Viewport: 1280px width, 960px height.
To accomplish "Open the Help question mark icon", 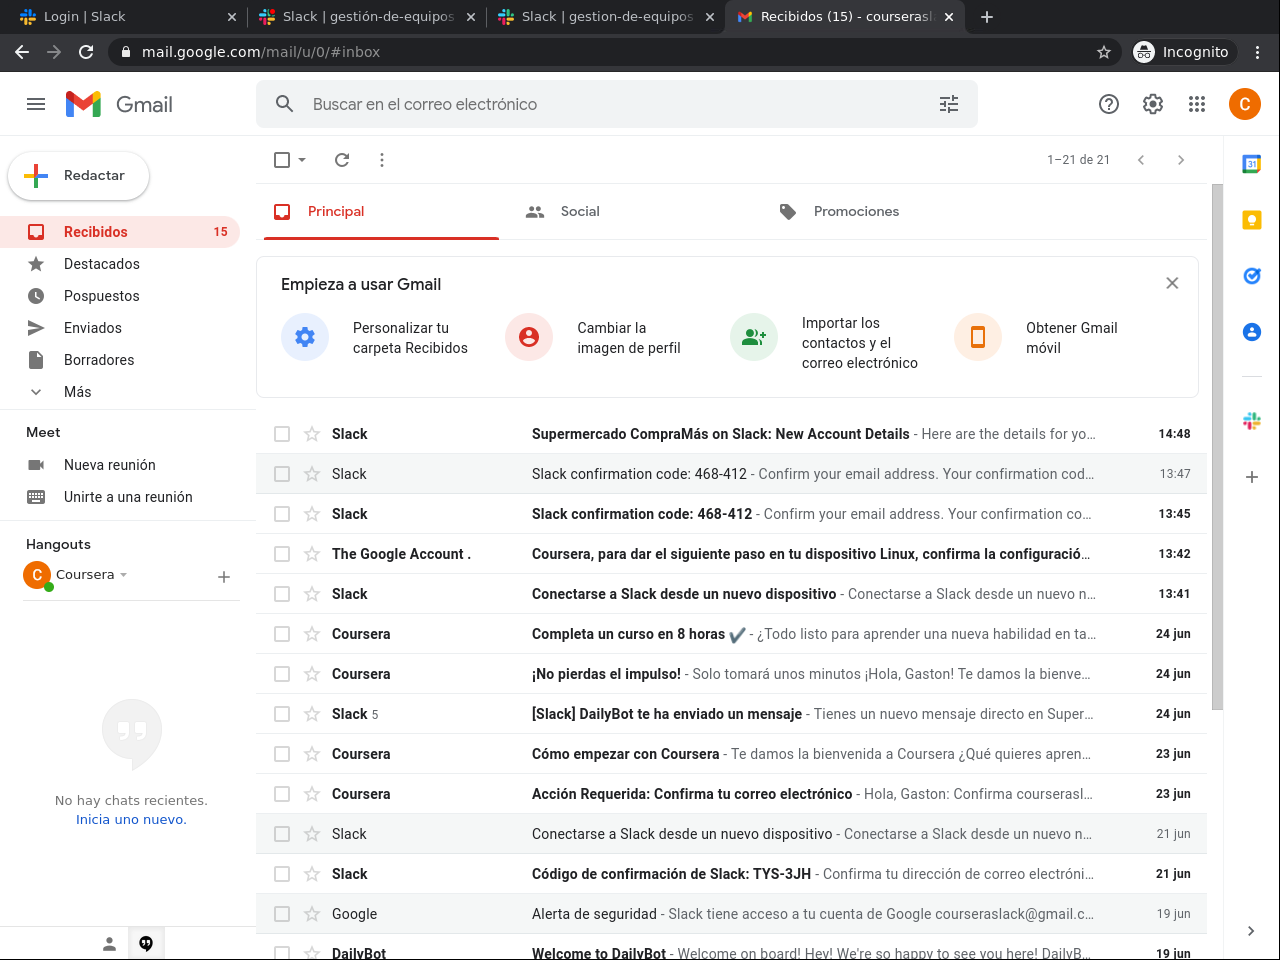I will [1109, 104].
